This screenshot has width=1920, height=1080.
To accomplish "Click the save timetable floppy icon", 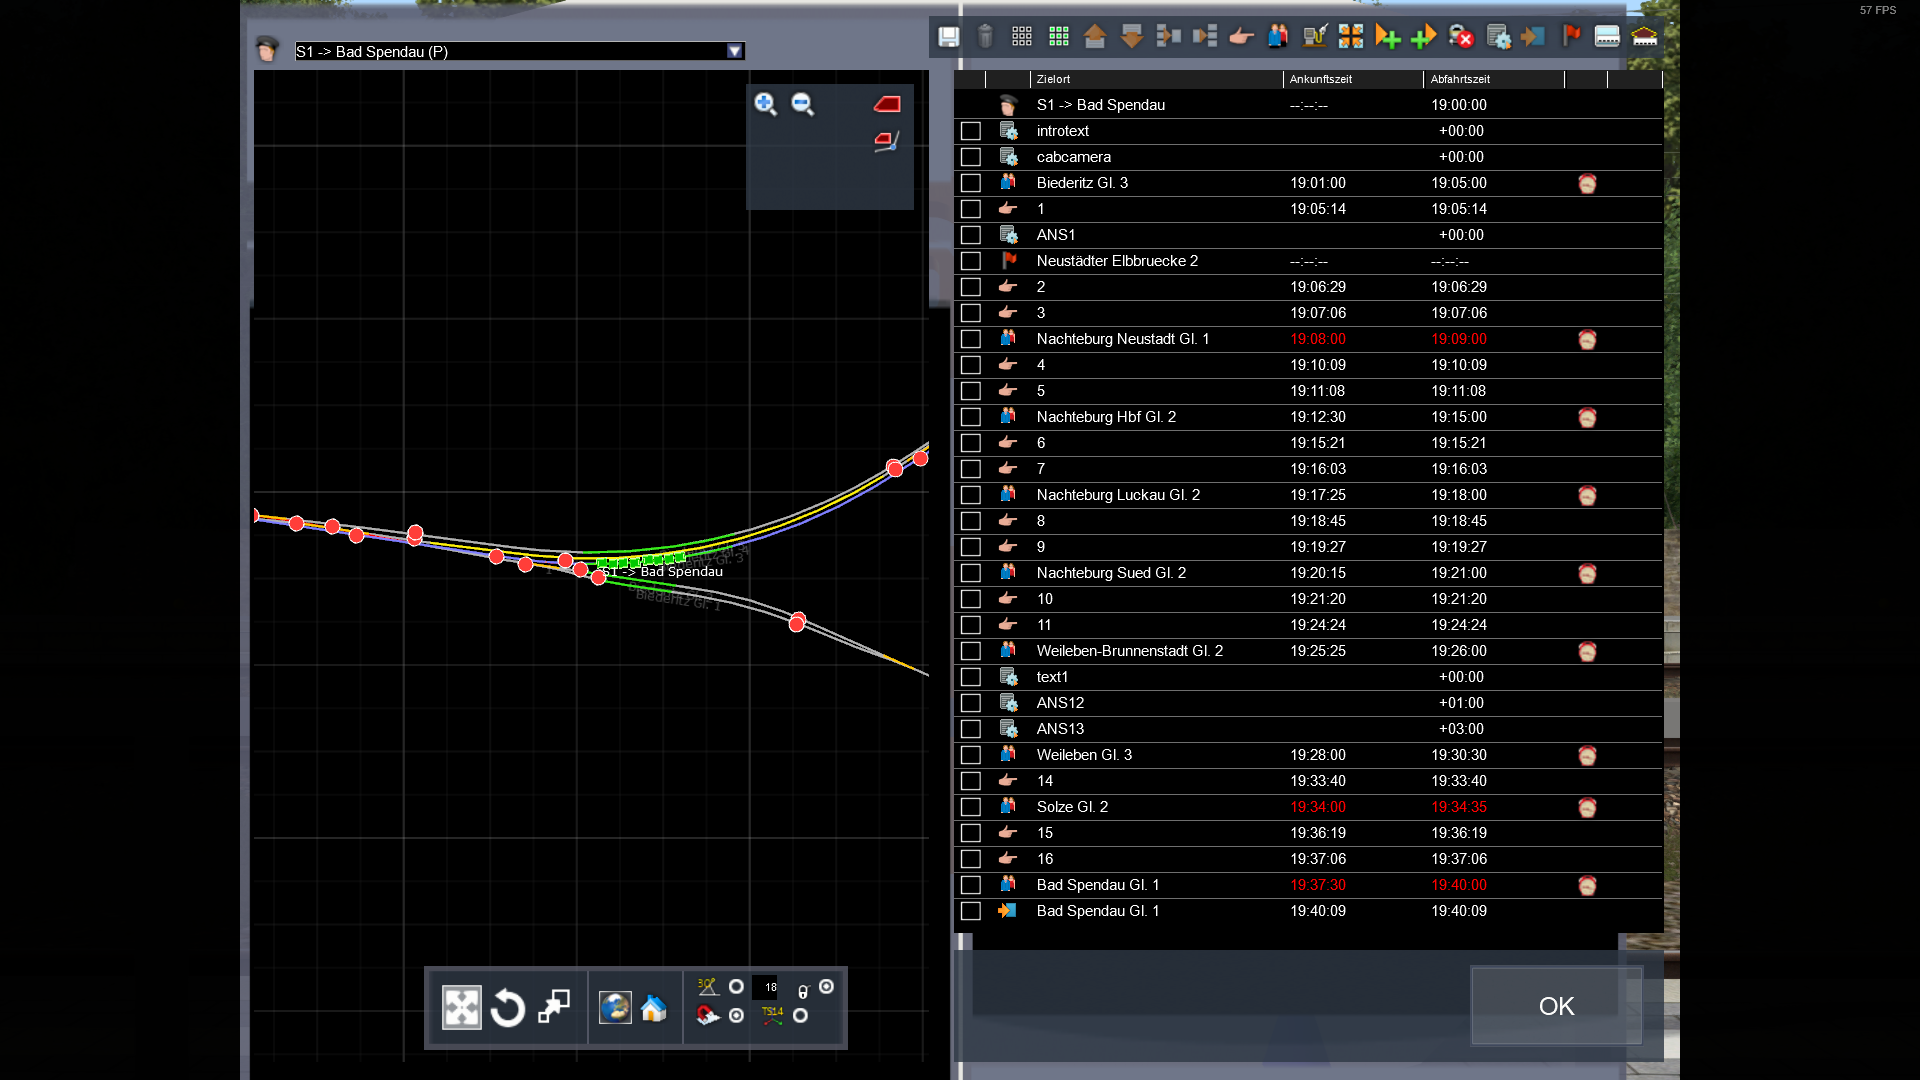I will tap(948, 37).
